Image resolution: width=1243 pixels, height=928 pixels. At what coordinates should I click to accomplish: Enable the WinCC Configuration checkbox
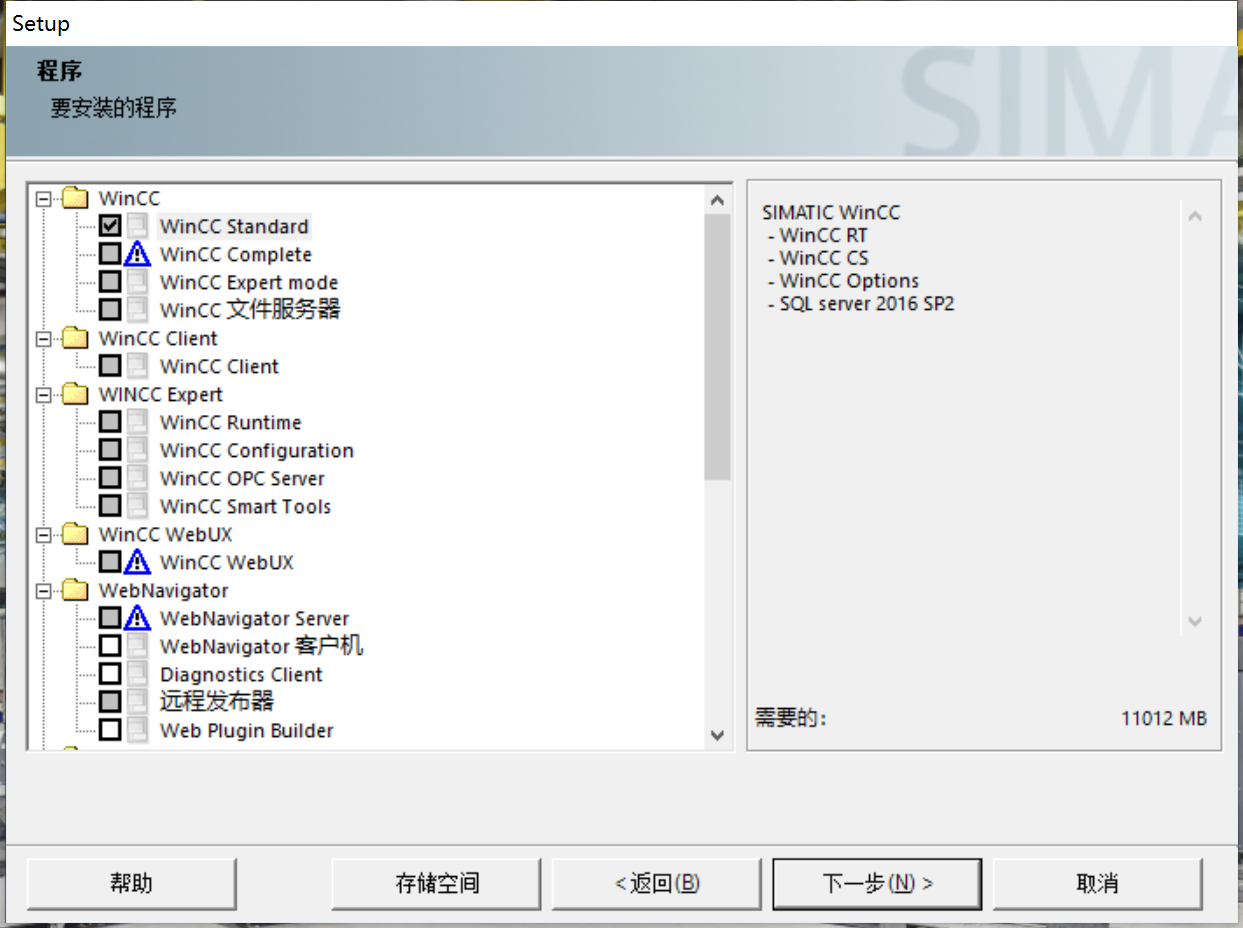110,450
